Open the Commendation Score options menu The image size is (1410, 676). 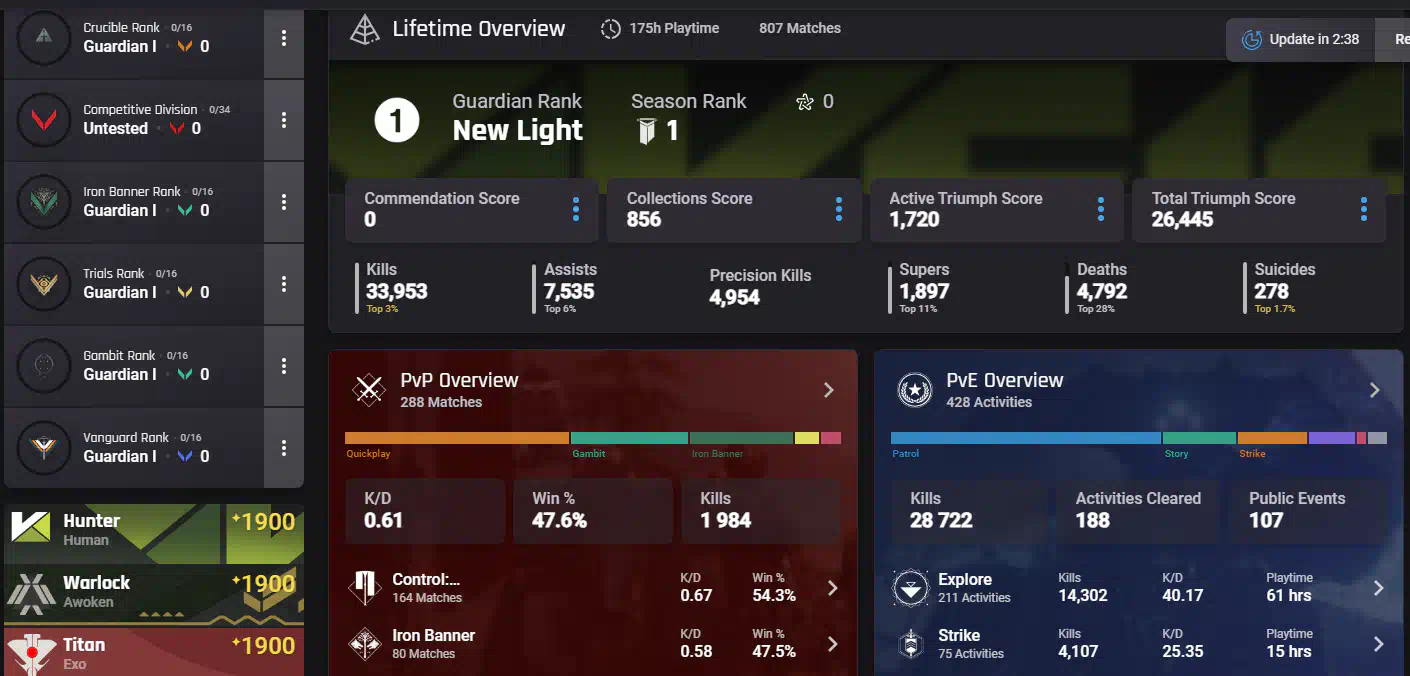(x=576, y=209)
